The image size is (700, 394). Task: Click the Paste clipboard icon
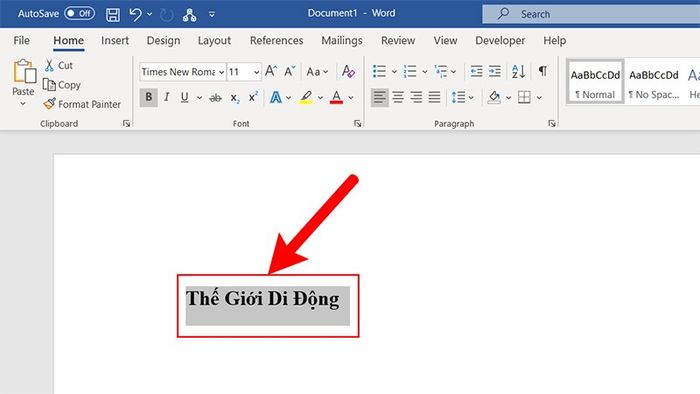tap(24, 71)
